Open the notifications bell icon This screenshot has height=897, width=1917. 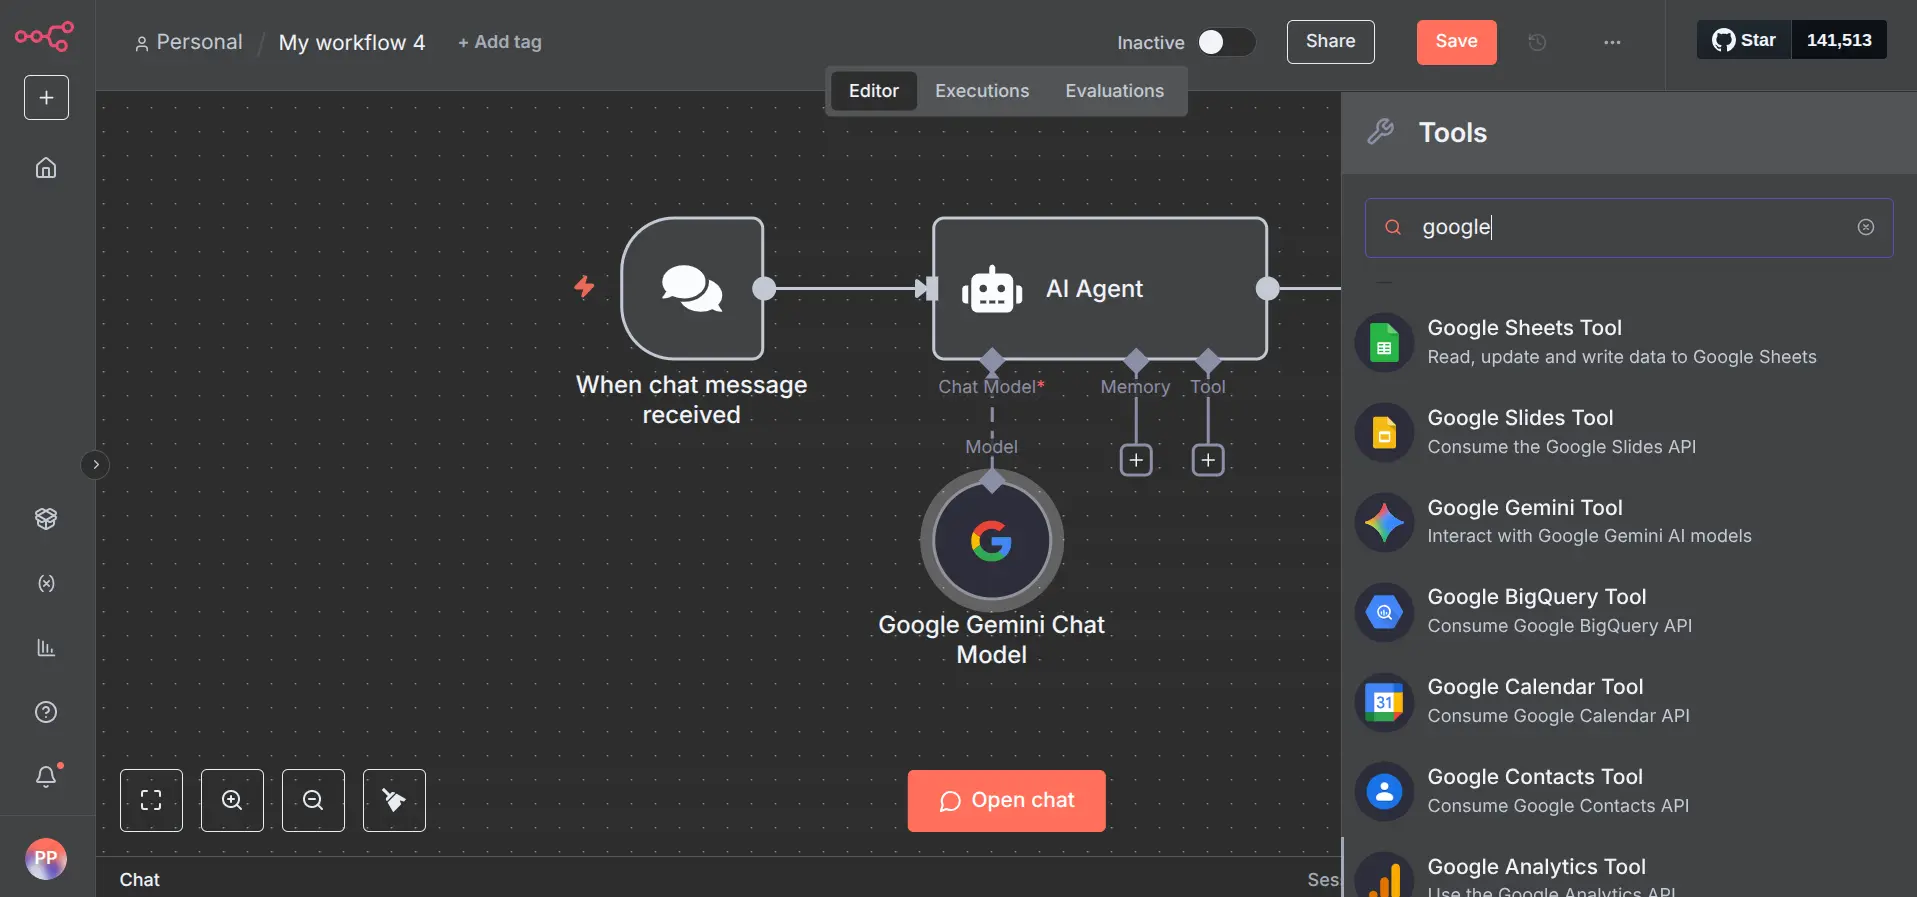click(x=46, y=777)
